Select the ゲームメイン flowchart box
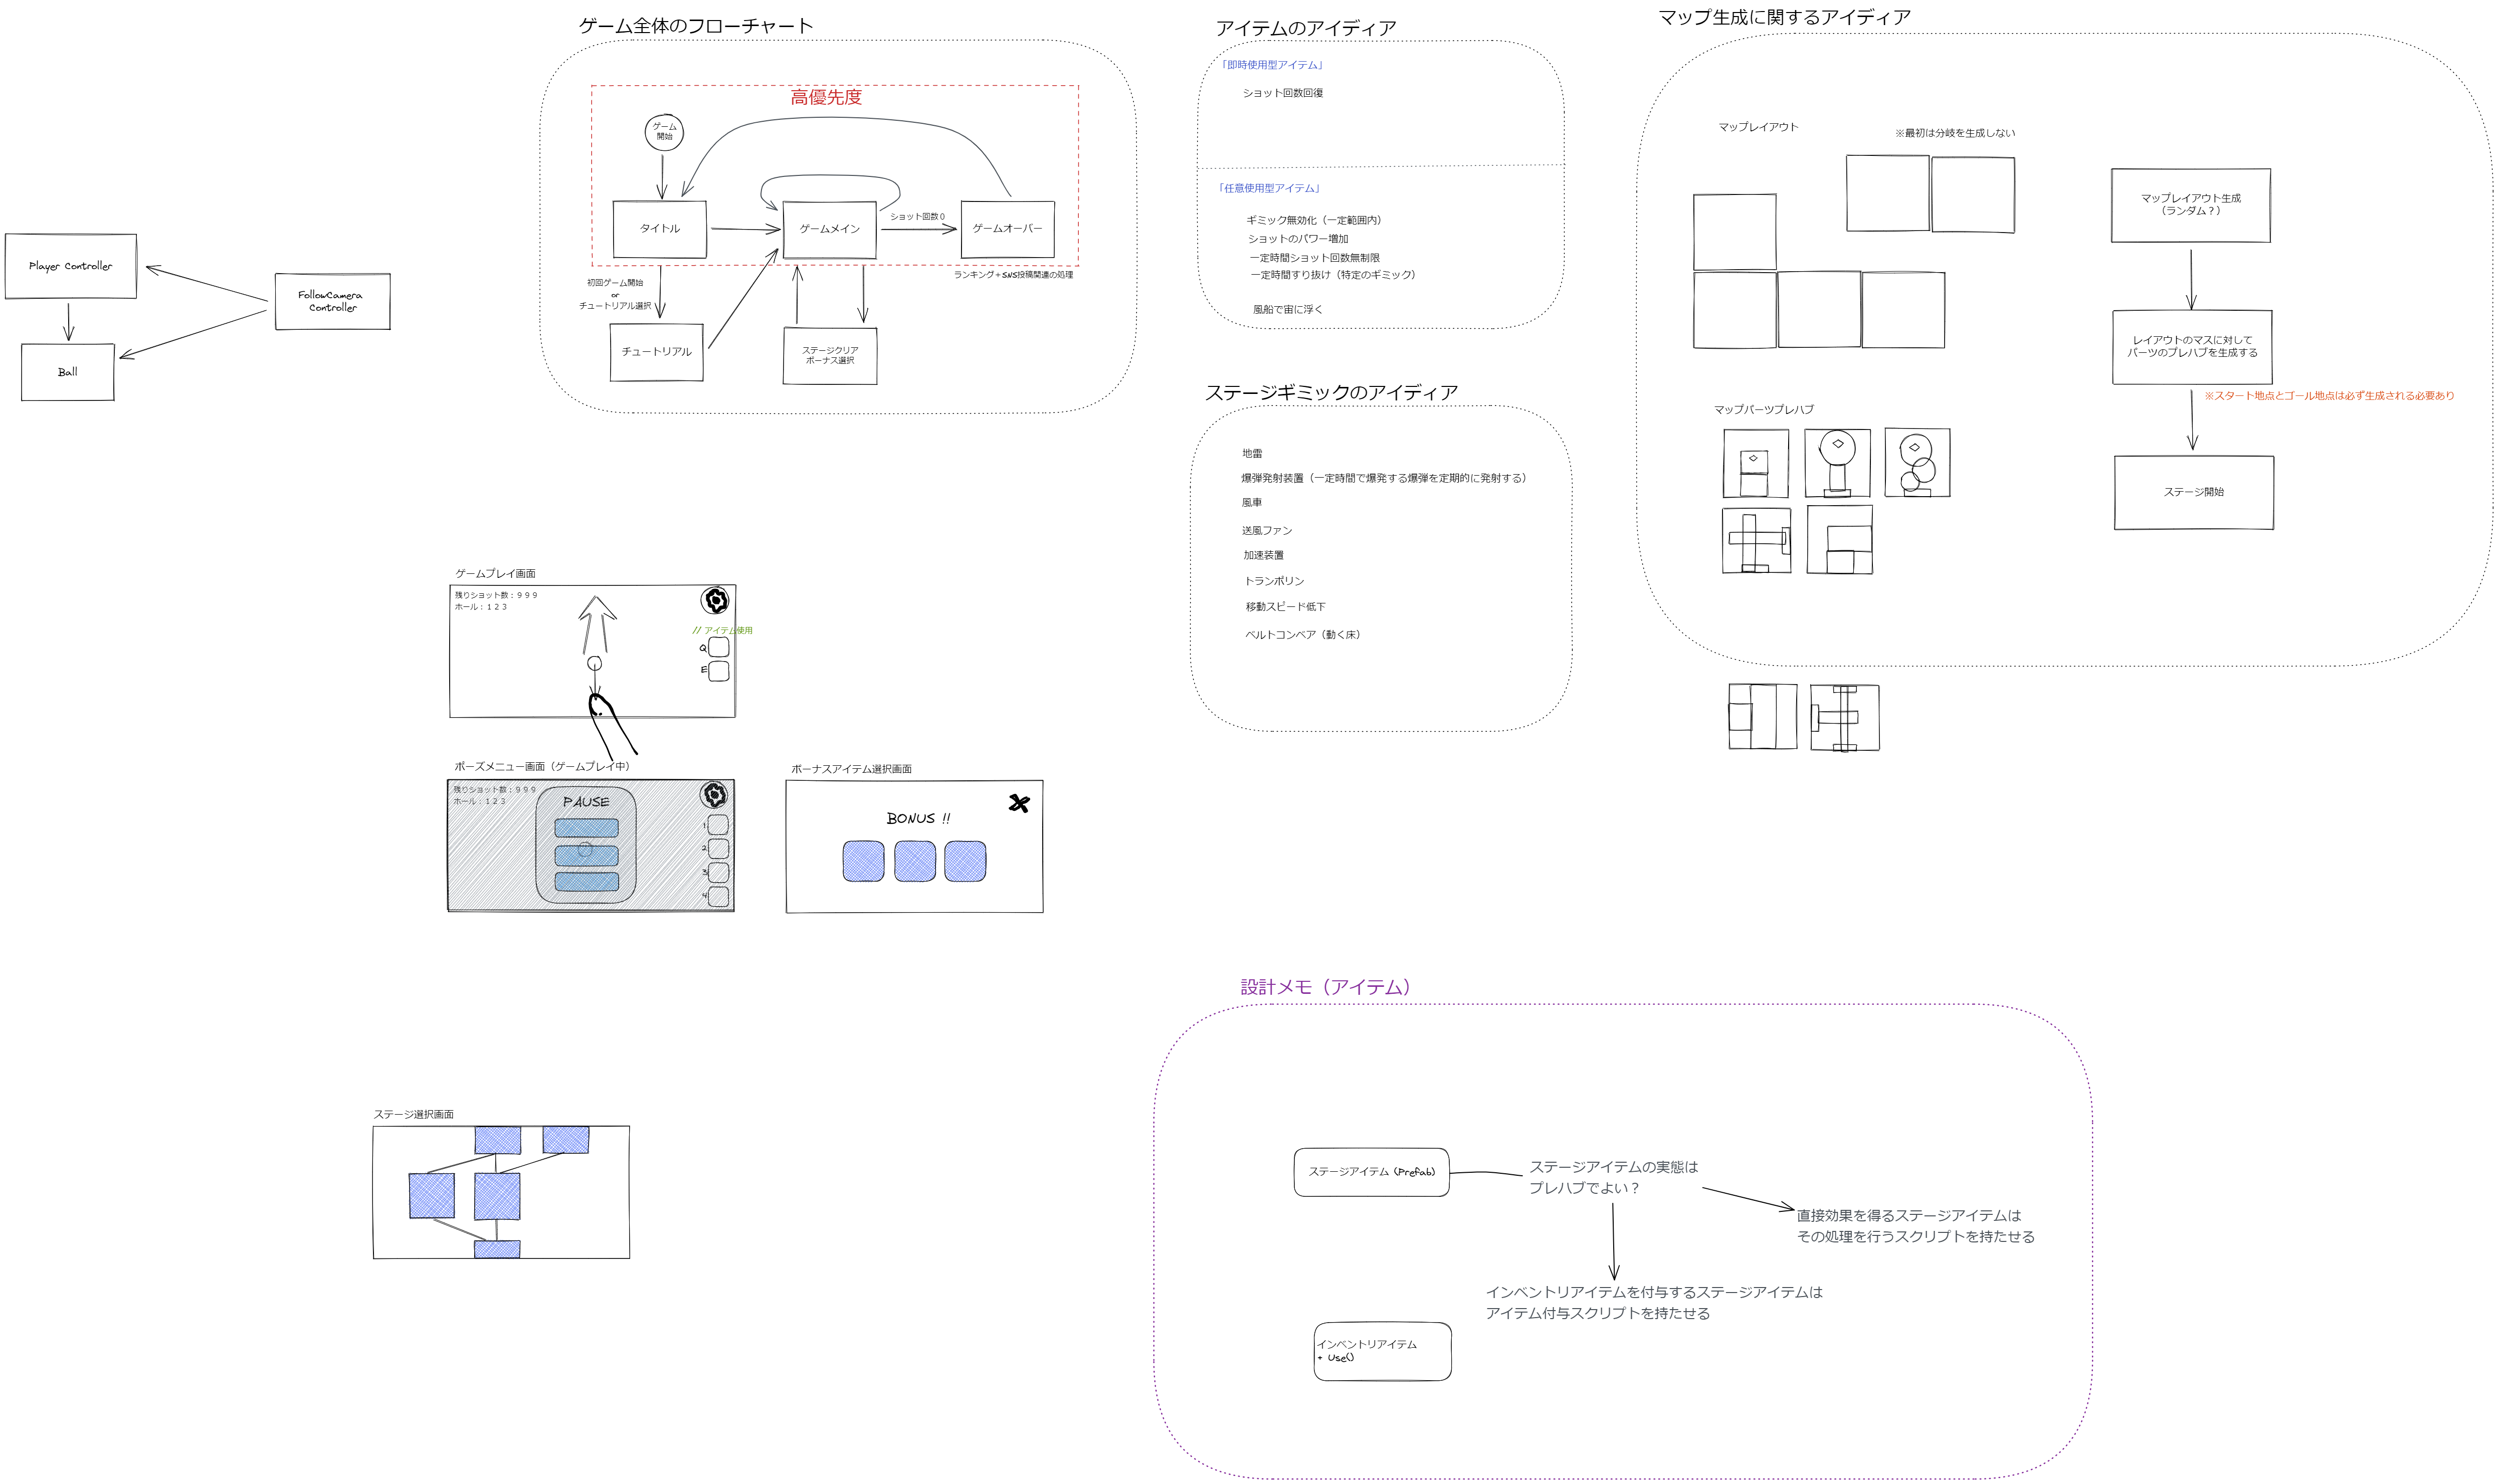Screen dimensions: 2498x1484 click(x=829, y=229)
